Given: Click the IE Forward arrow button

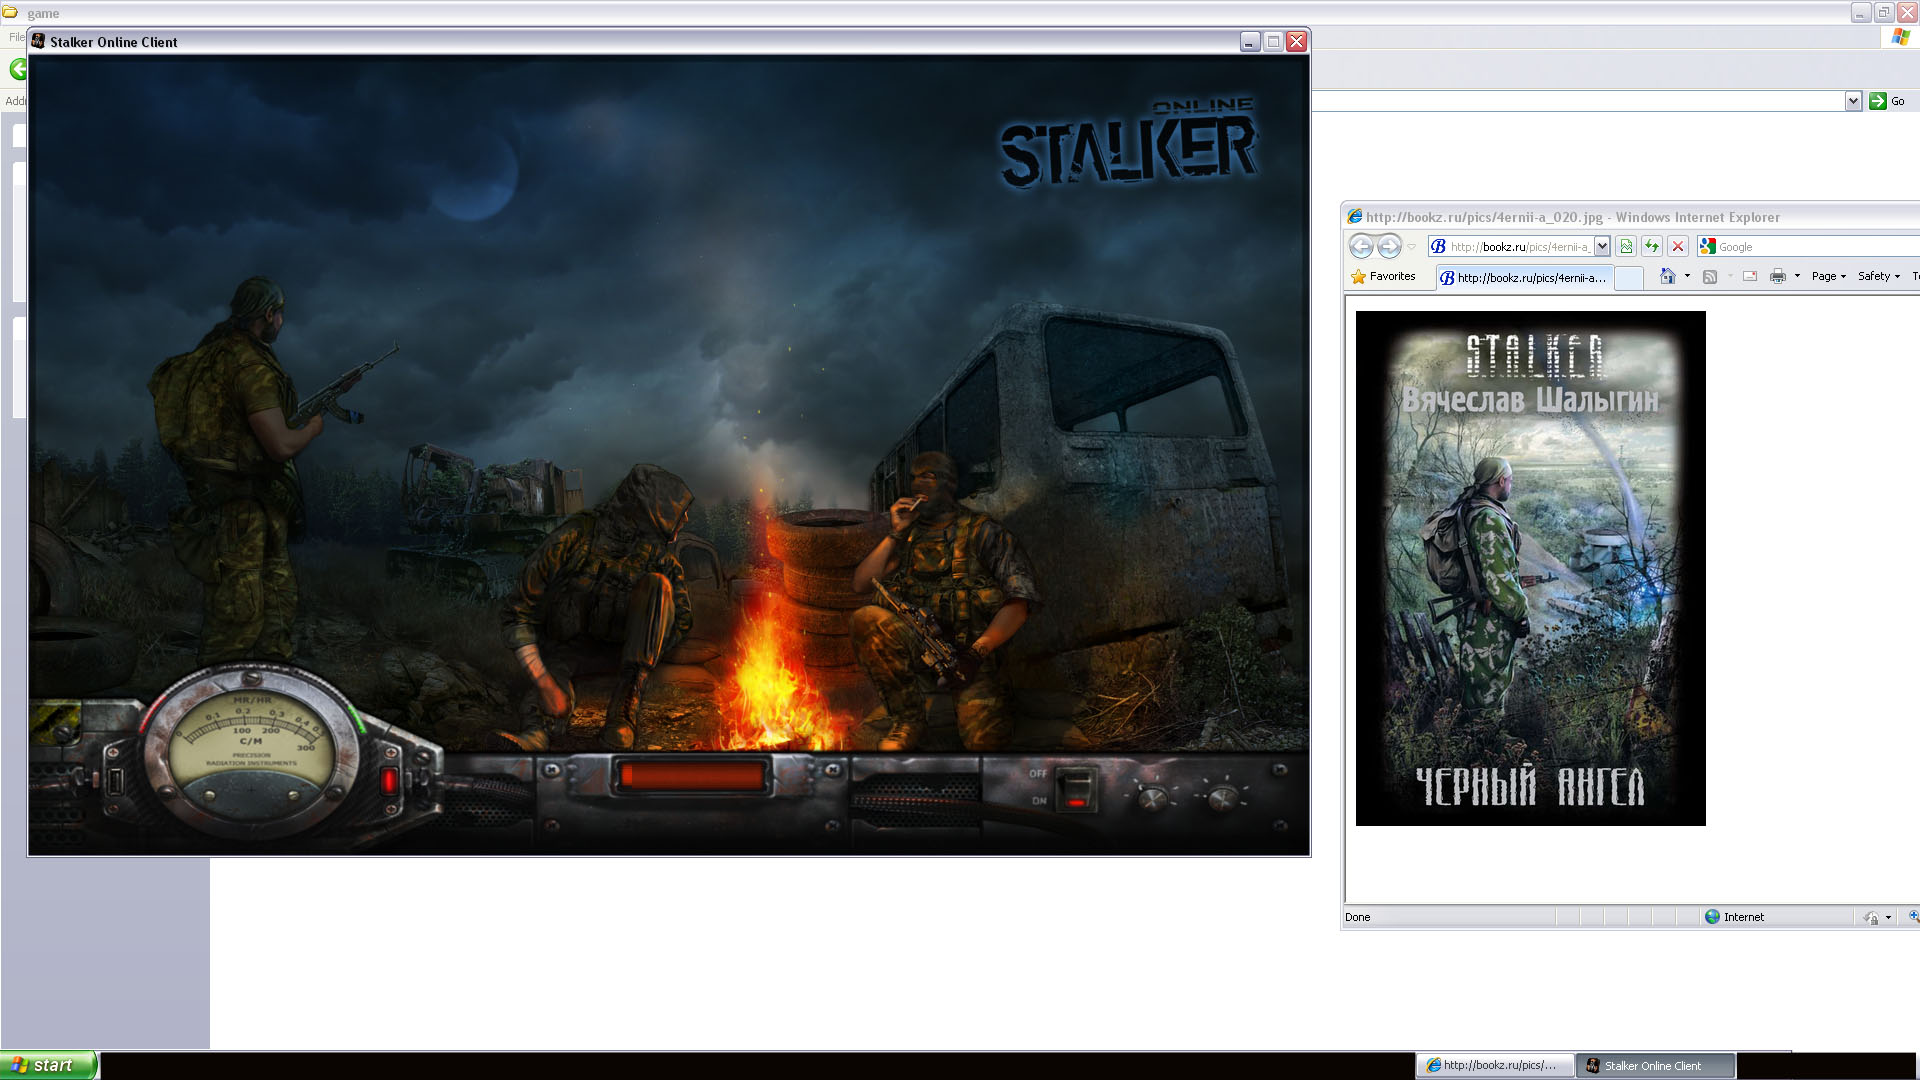Looking at the screenshot, I should tap(1389, 247).
